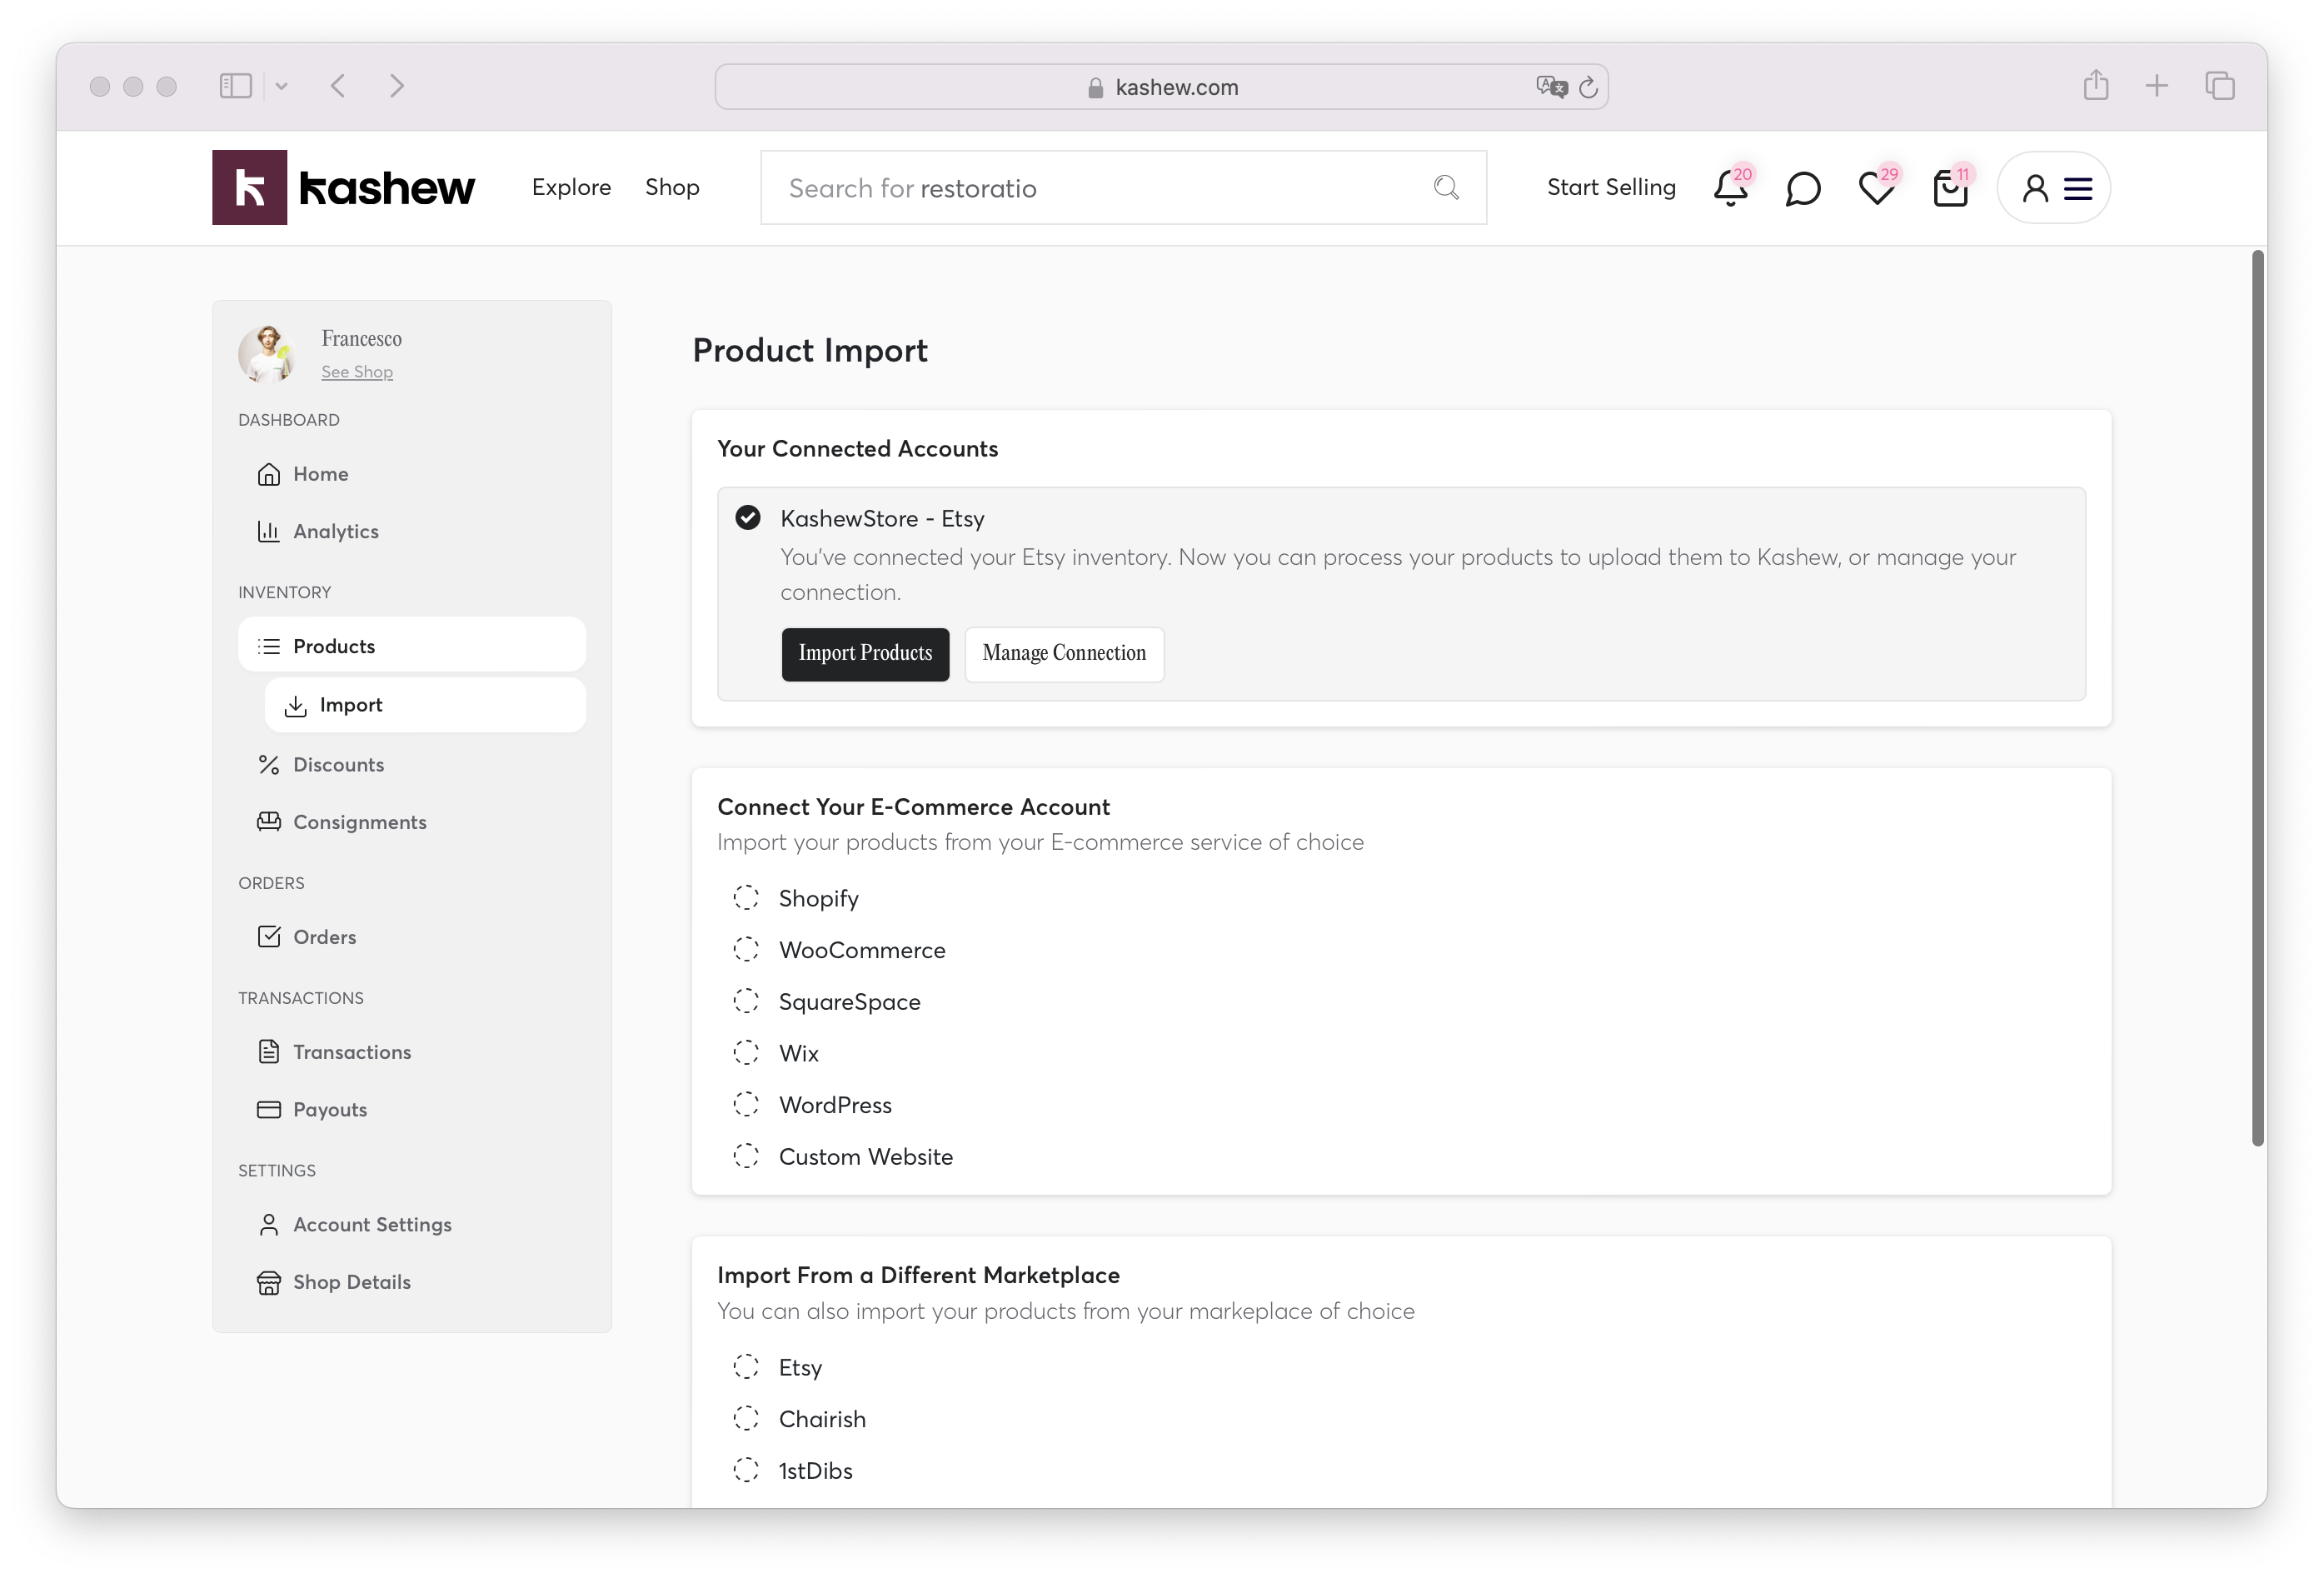Click the page vertical scrollbar
The height and width of the screenshot is (1578, 2324).
(2257, 698)
